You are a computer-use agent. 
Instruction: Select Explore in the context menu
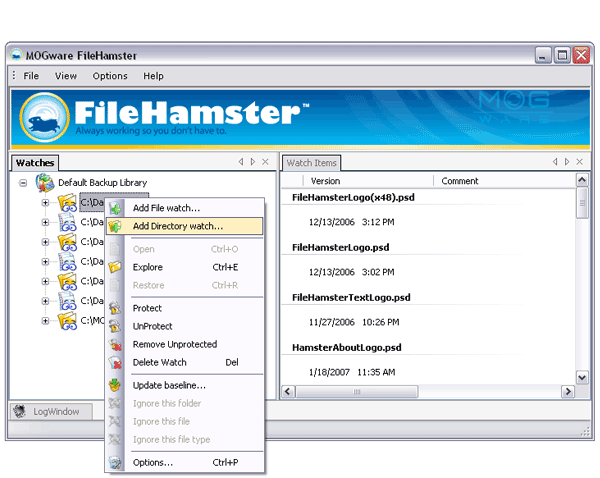coord(185,267)
